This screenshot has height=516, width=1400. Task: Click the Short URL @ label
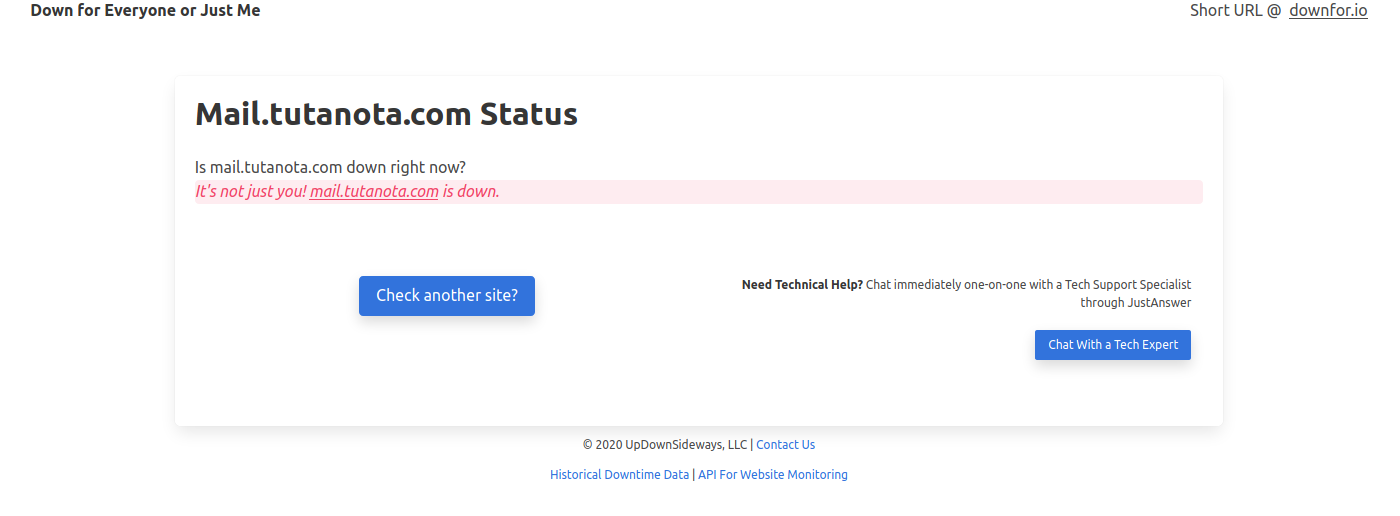[x=1235, y=11]
